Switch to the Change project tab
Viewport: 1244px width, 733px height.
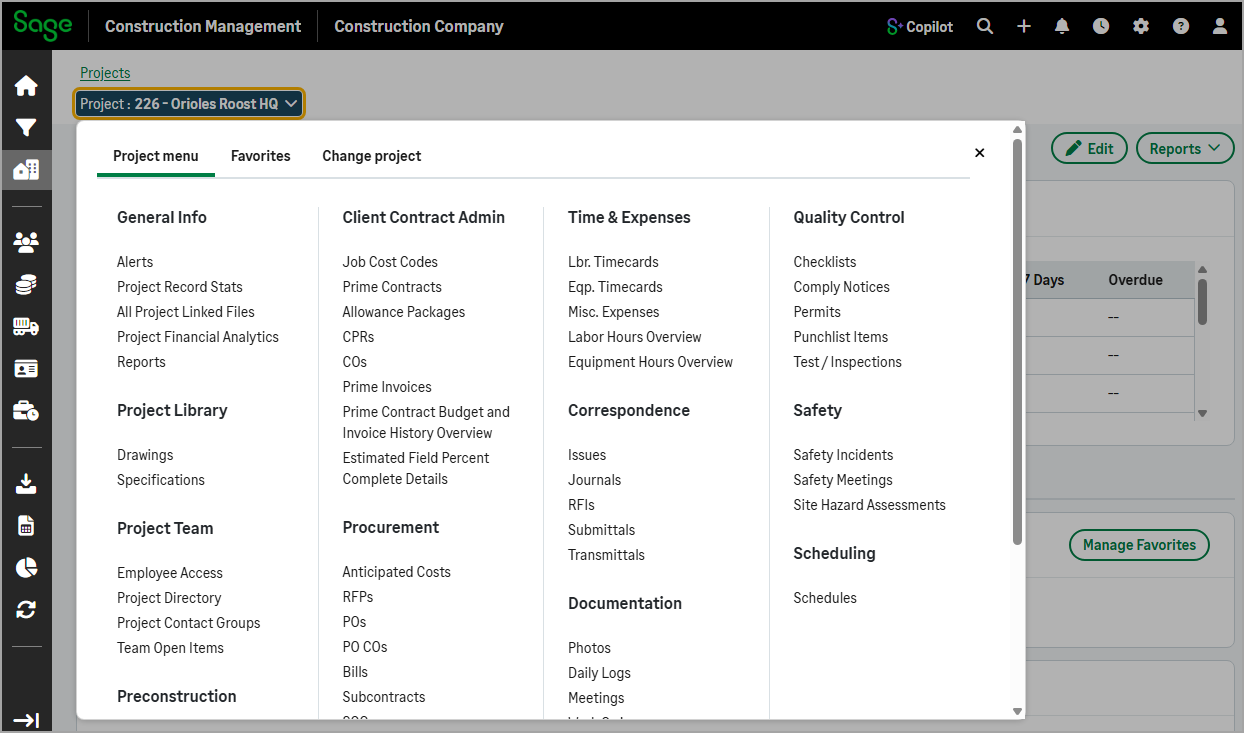pos(372,156)
